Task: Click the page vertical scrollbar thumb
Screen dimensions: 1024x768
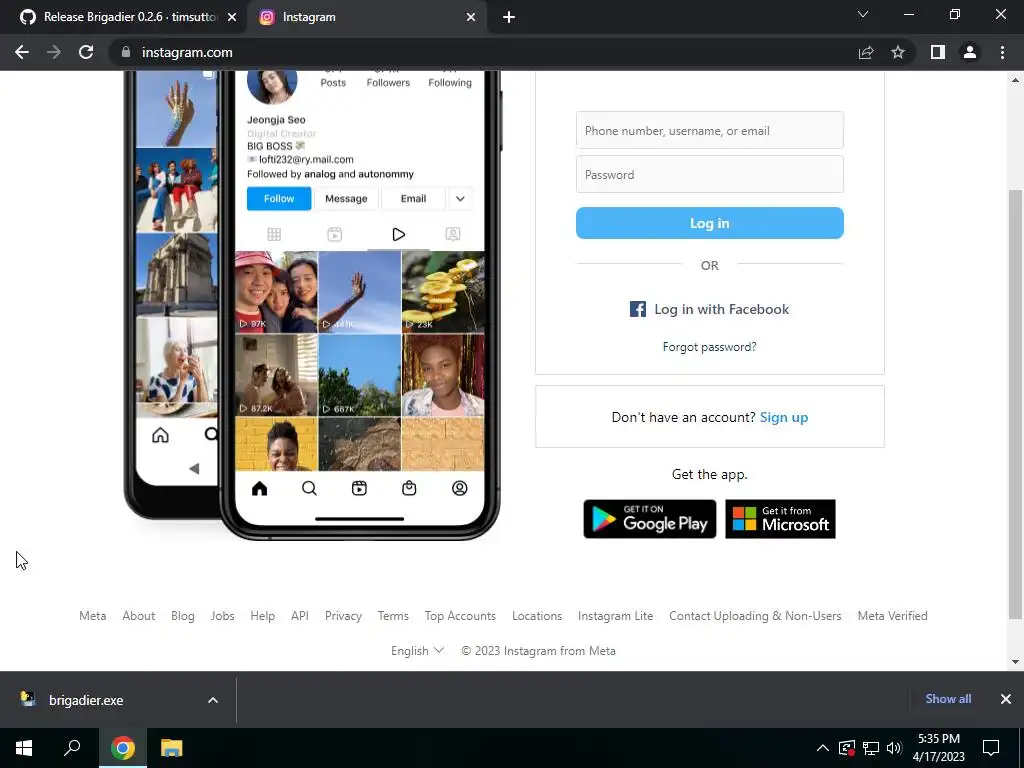Action: click(1015, 404)
